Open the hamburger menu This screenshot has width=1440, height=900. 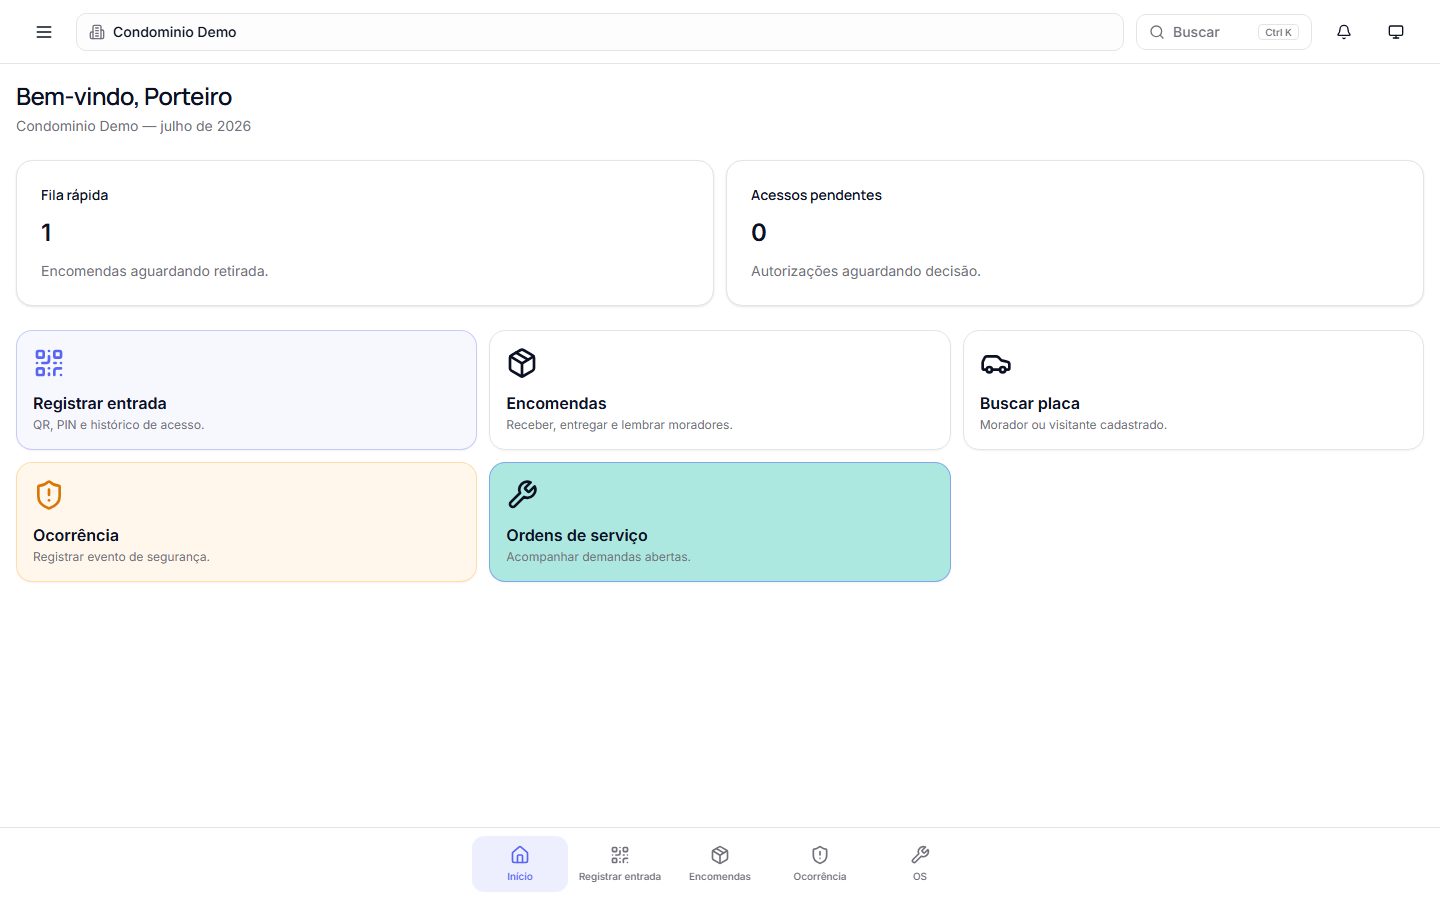coord(44,32)
